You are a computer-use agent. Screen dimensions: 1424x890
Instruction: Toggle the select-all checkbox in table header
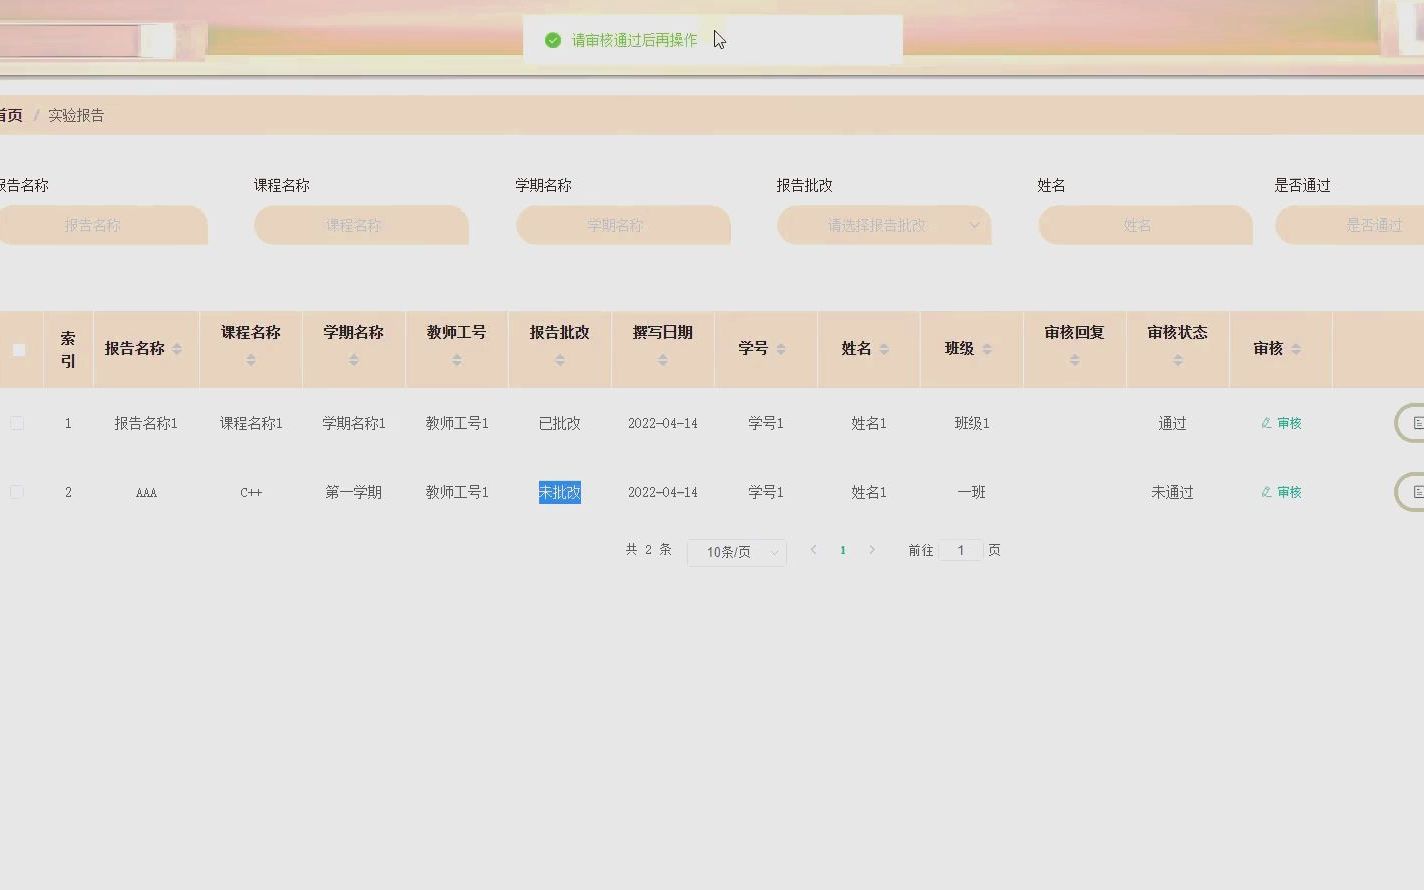click(19, 350)
